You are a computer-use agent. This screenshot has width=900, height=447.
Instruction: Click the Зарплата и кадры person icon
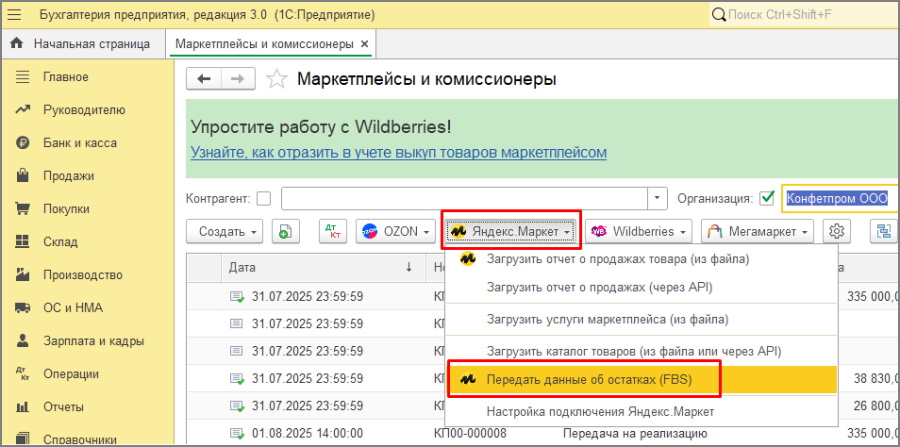pos(22,341)
